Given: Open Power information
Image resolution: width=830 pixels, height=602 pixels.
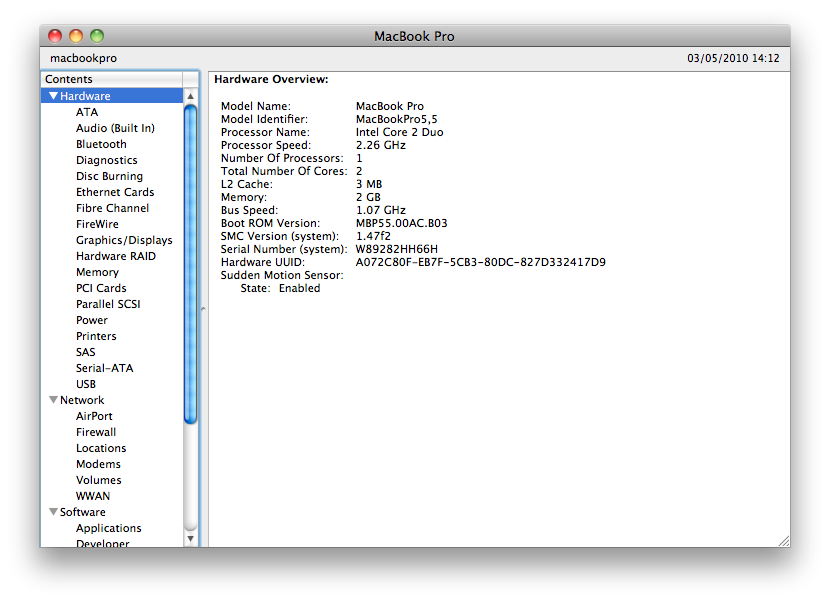Looking at the screenshot, I should click(x=92, y=320).
